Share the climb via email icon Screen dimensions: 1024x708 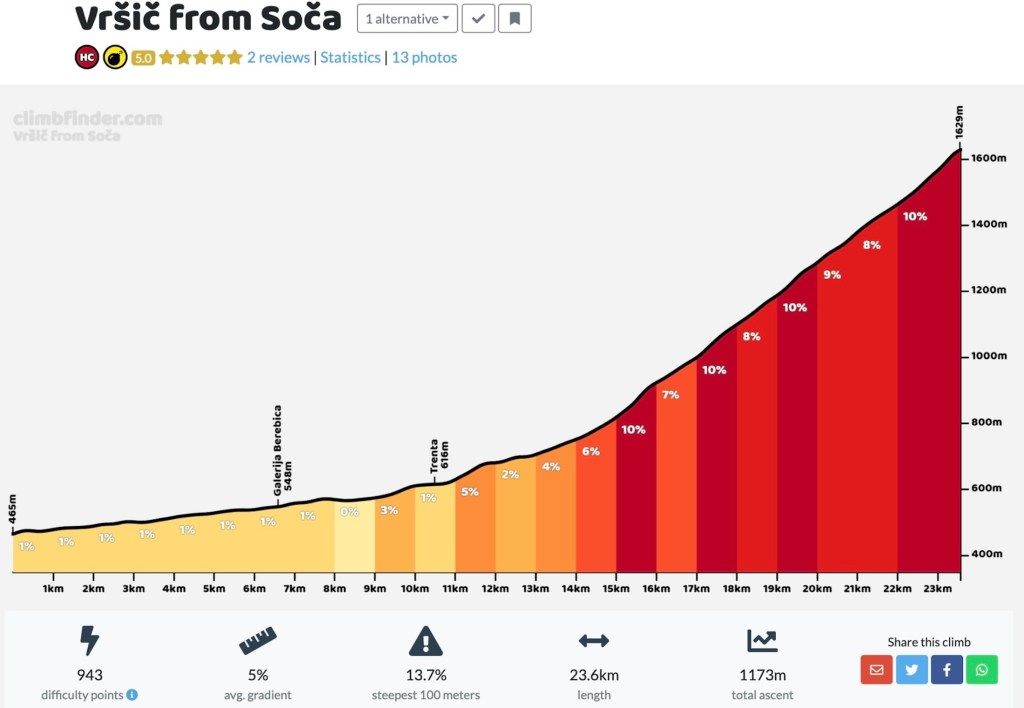coord(876,669)
